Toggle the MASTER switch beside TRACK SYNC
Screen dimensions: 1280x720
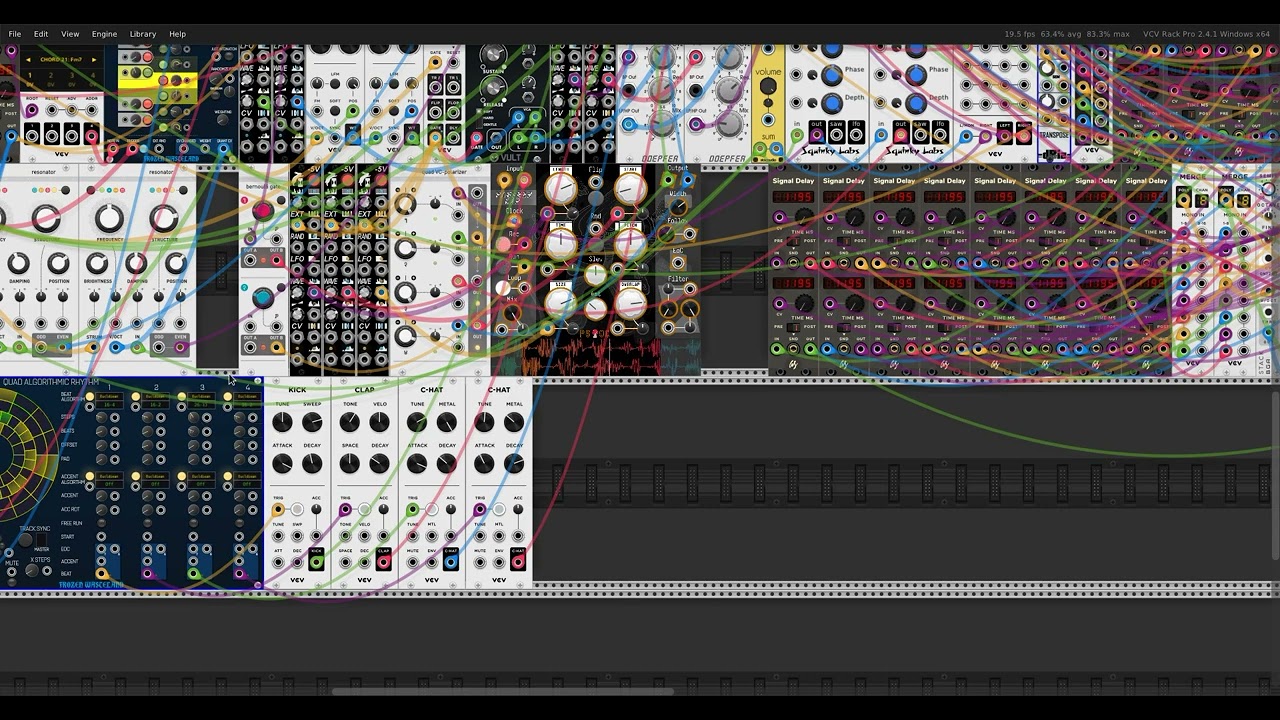(x=41, y=540)
